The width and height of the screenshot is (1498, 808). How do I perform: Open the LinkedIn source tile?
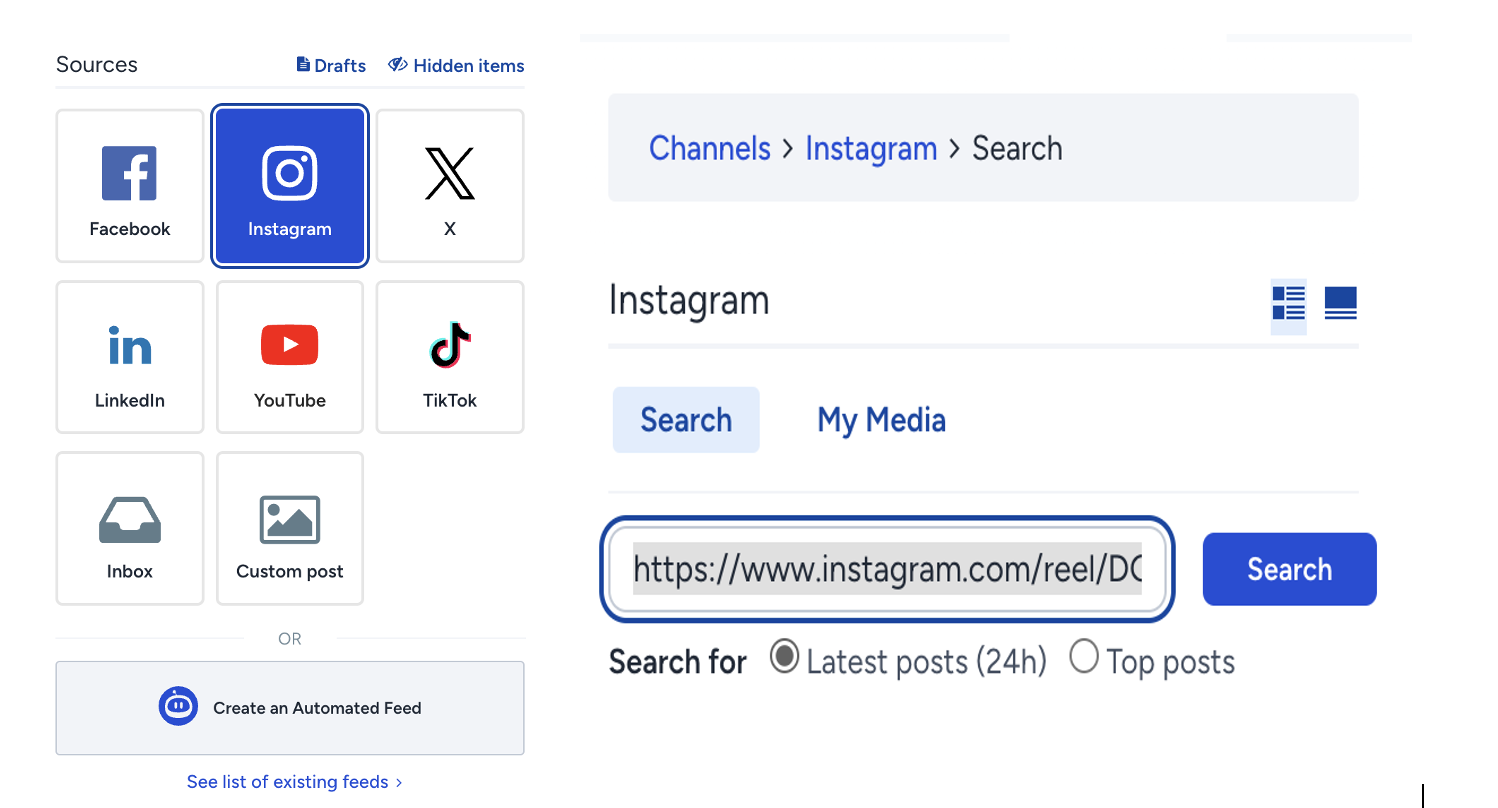(x=130, y=357)
